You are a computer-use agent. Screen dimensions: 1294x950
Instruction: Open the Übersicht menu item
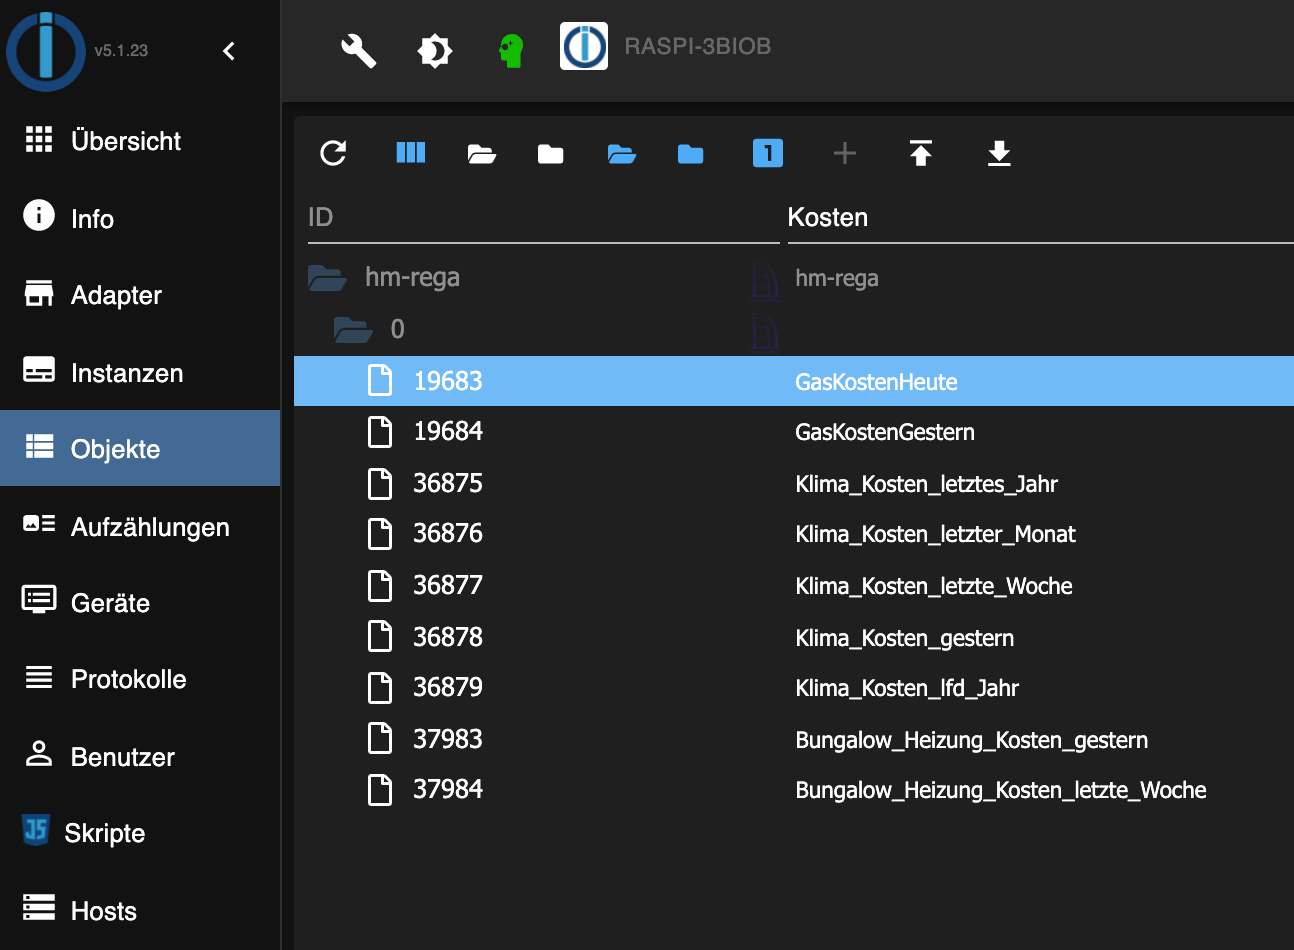[x=140, y=141]
